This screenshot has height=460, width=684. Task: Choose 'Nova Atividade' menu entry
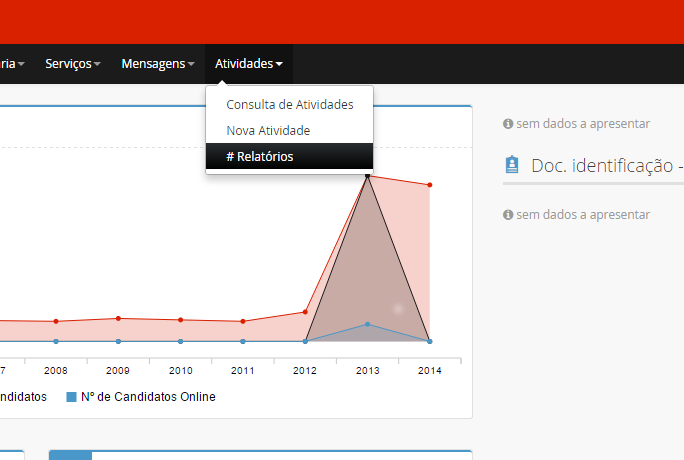268,130
